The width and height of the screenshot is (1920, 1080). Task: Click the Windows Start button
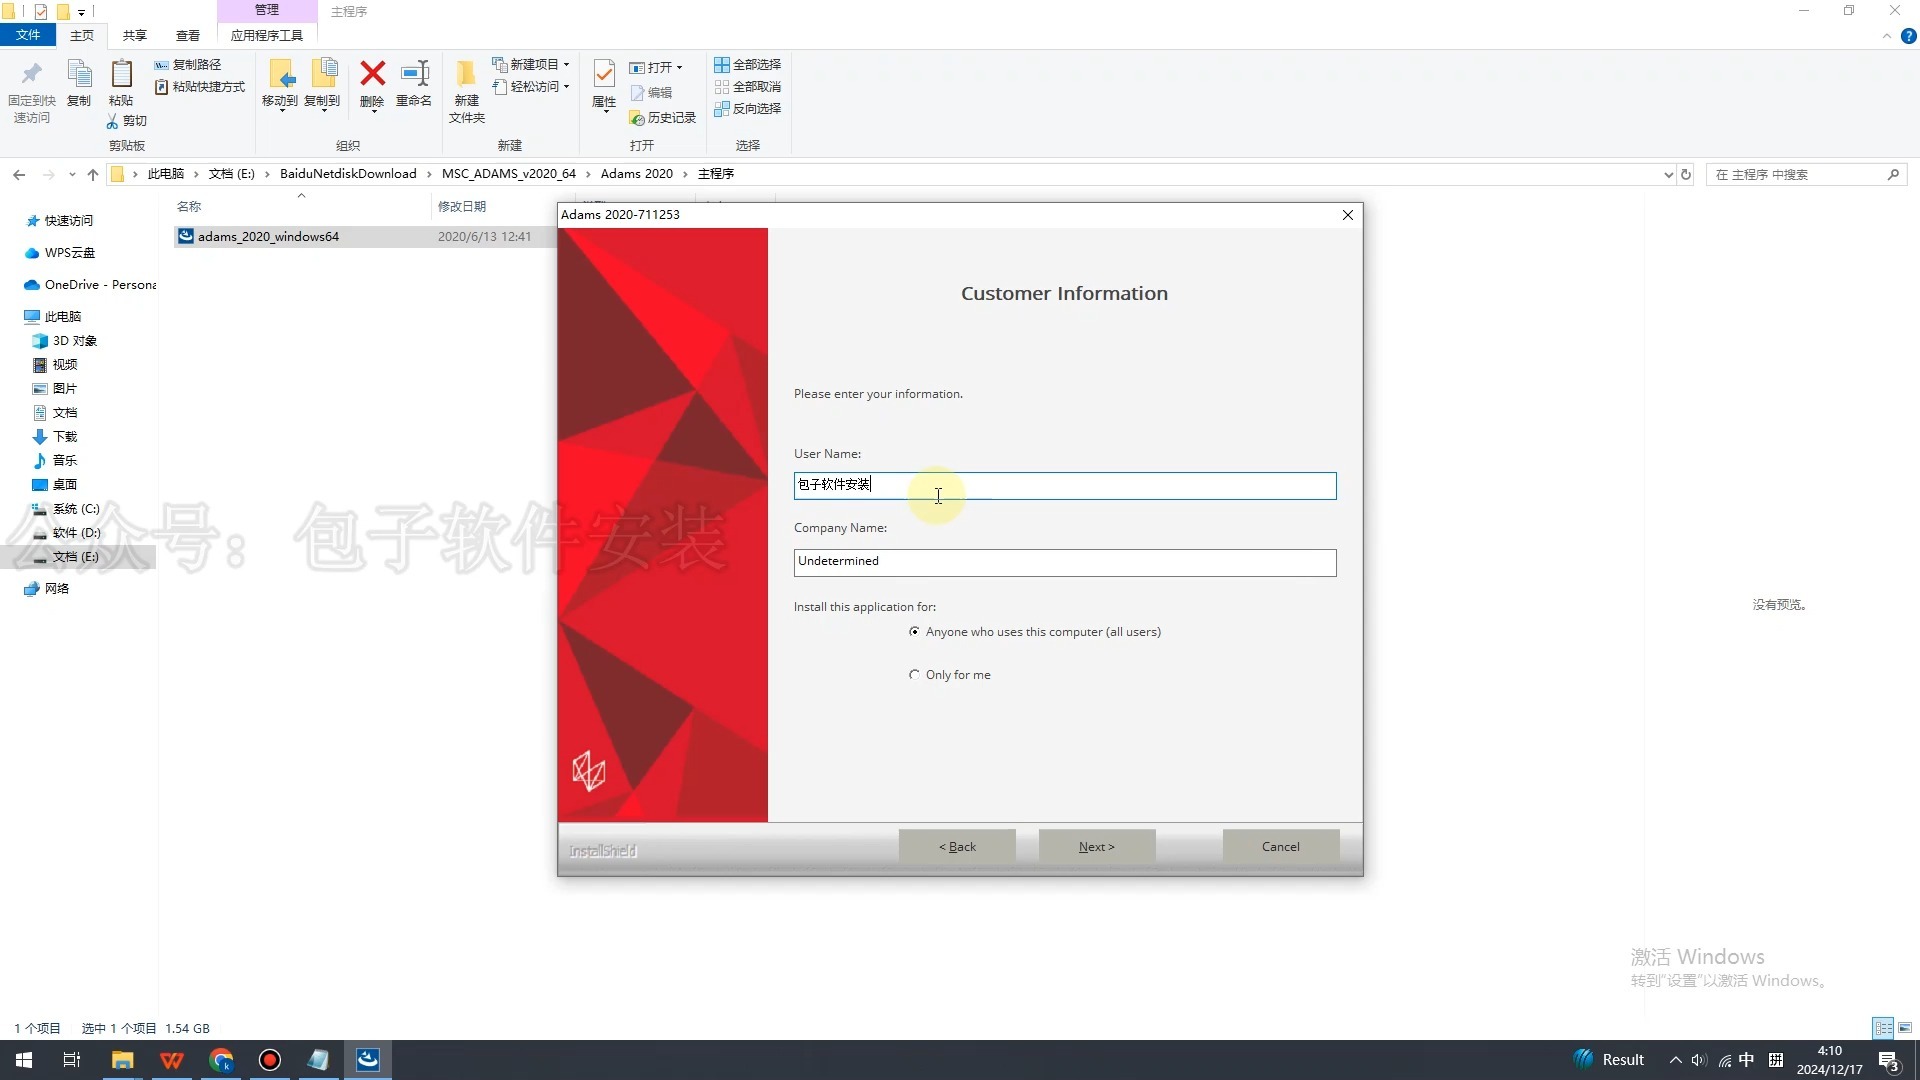click(24, 1060)
